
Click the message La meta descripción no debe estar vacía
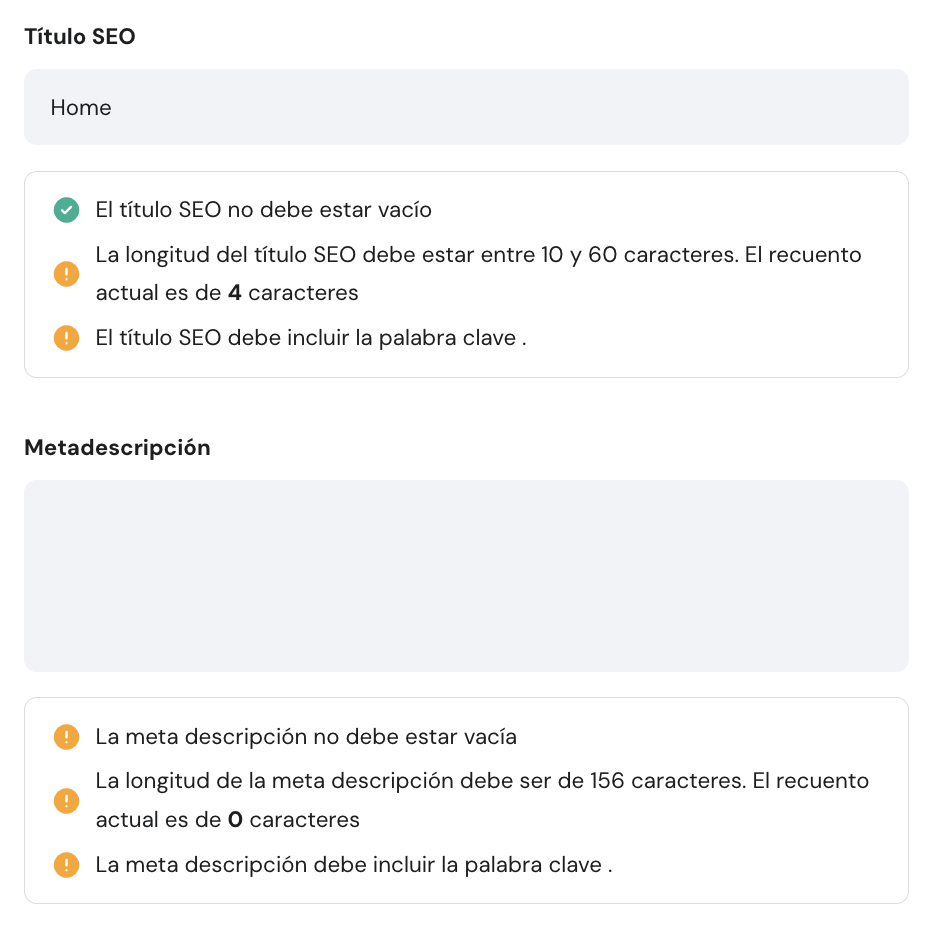tap(306, 736)
